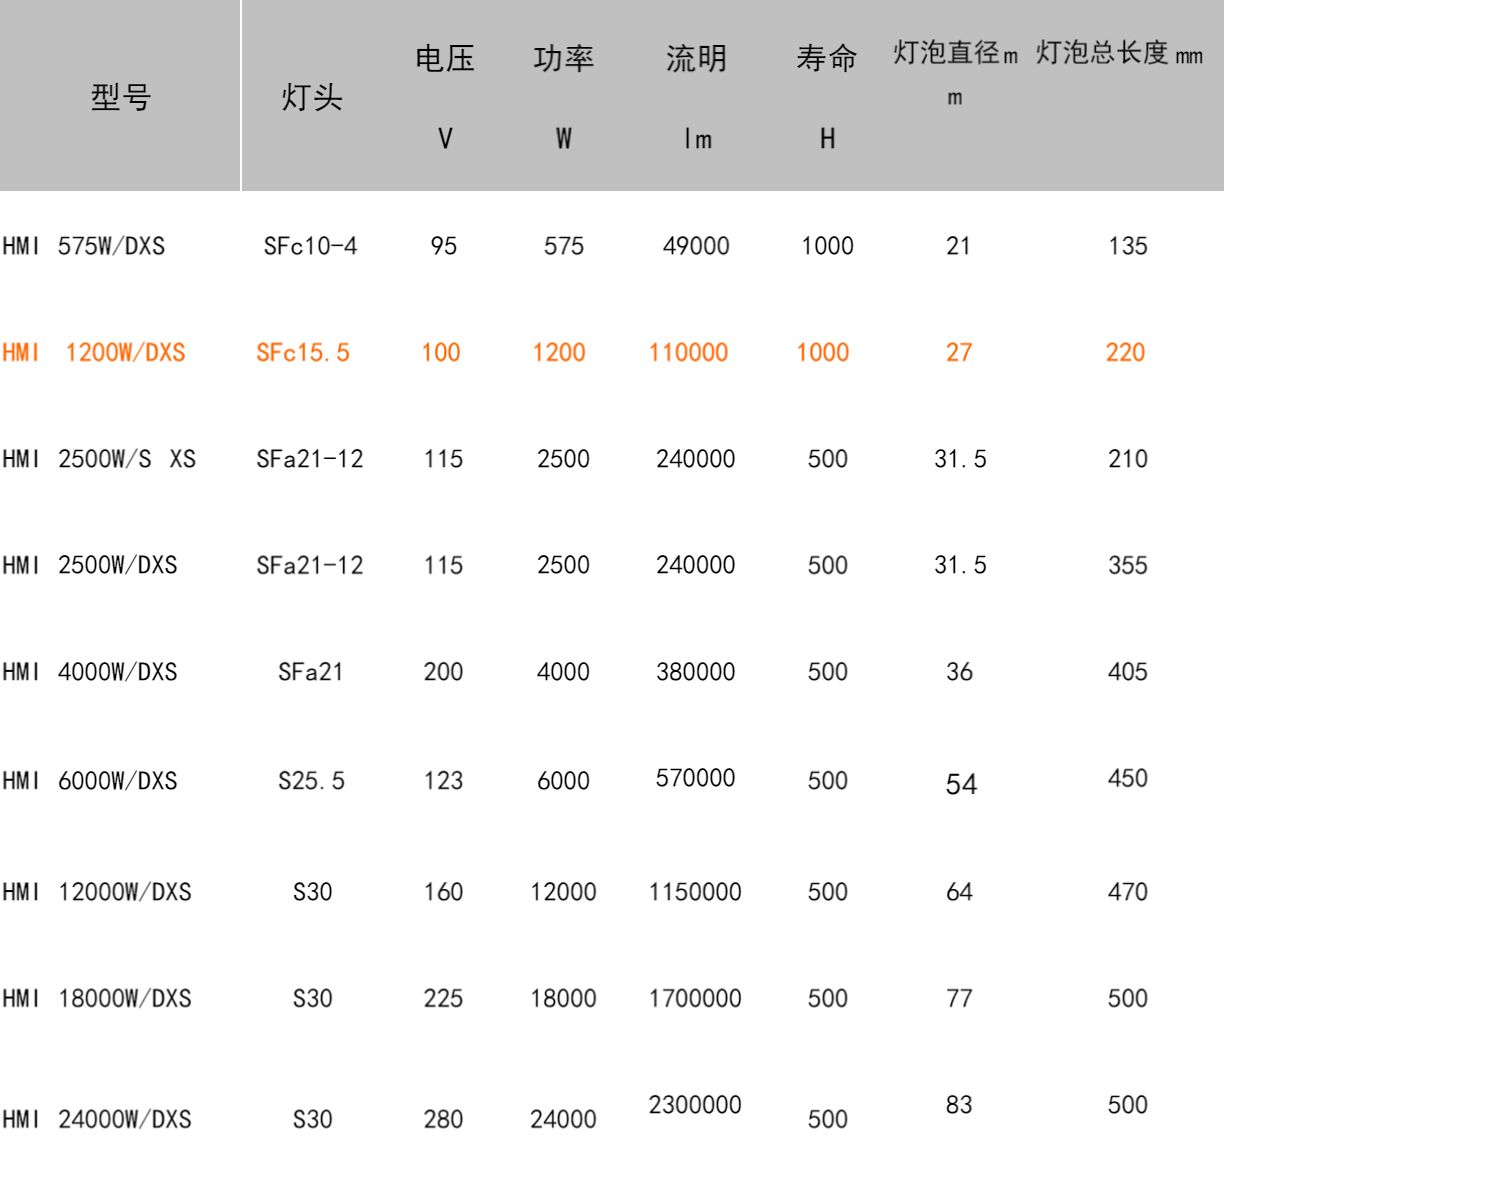Viewport: 1500px width, 1187px height.
Task: Click total length value 450
Action: pyautogui.click(x=1127, y=778)
